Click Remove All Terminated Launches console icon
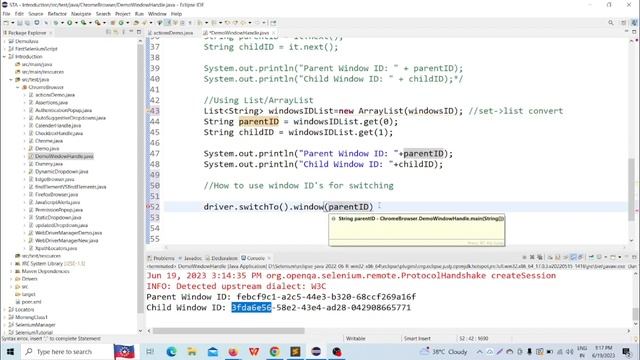 (540, 257)
